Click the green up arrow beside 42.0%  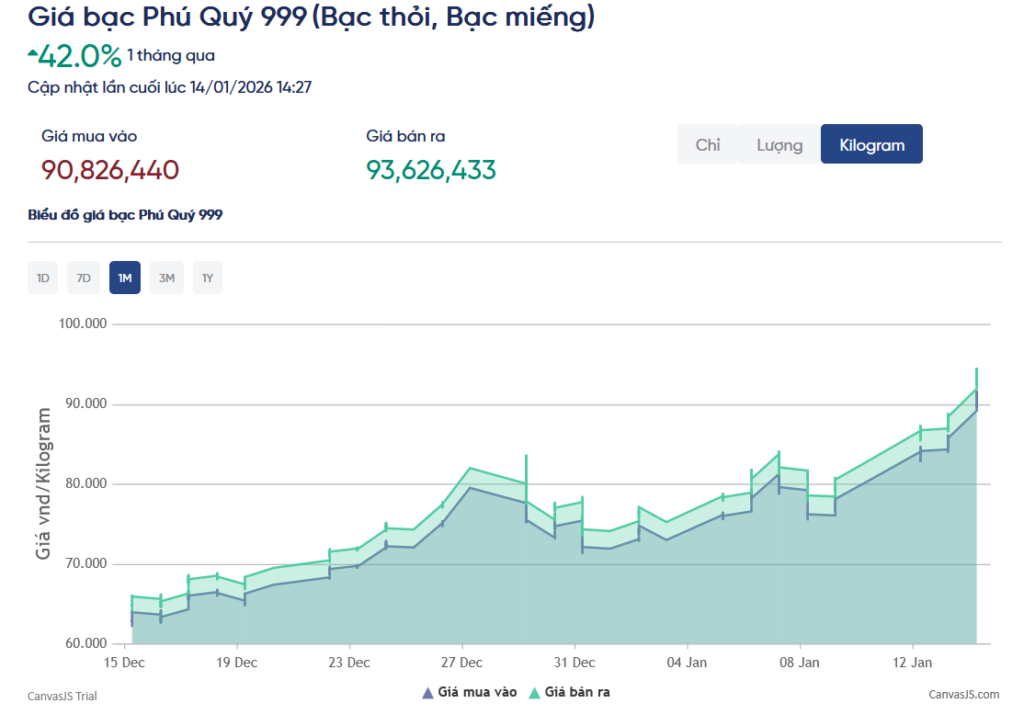point(33,52)
